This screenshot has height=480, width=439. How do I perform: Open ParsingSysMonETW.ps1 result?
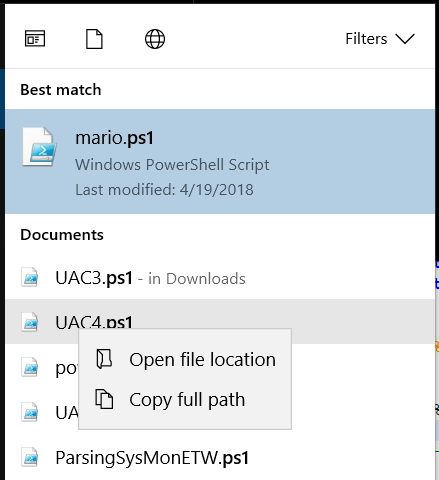point(220,457)
